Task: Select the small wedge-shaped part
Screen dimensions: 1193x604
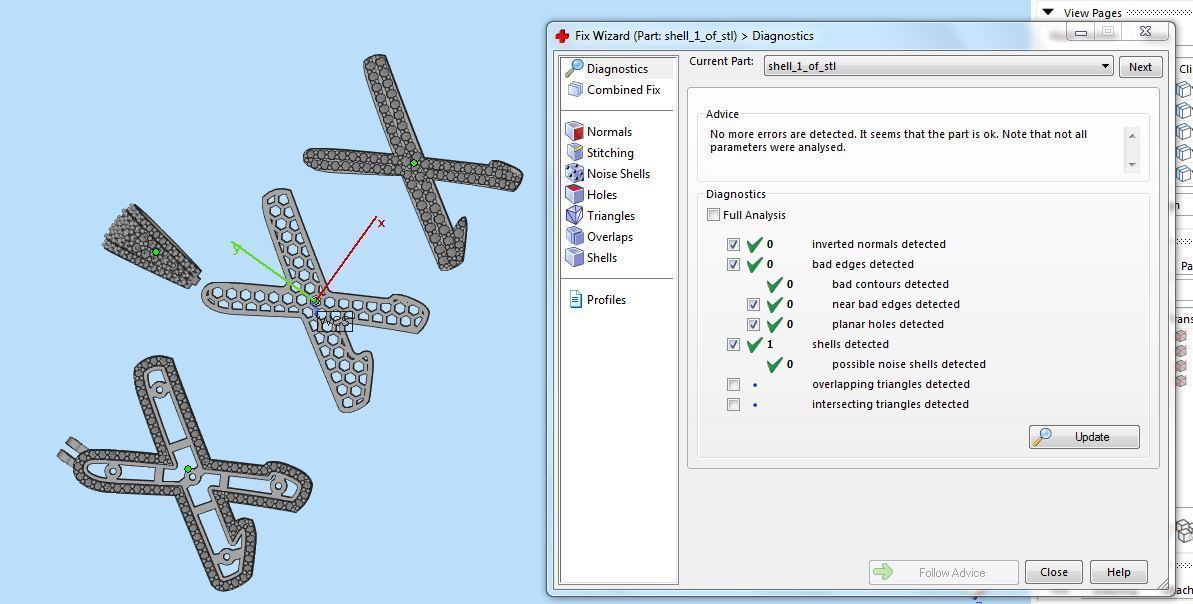Action: (152, 247)
